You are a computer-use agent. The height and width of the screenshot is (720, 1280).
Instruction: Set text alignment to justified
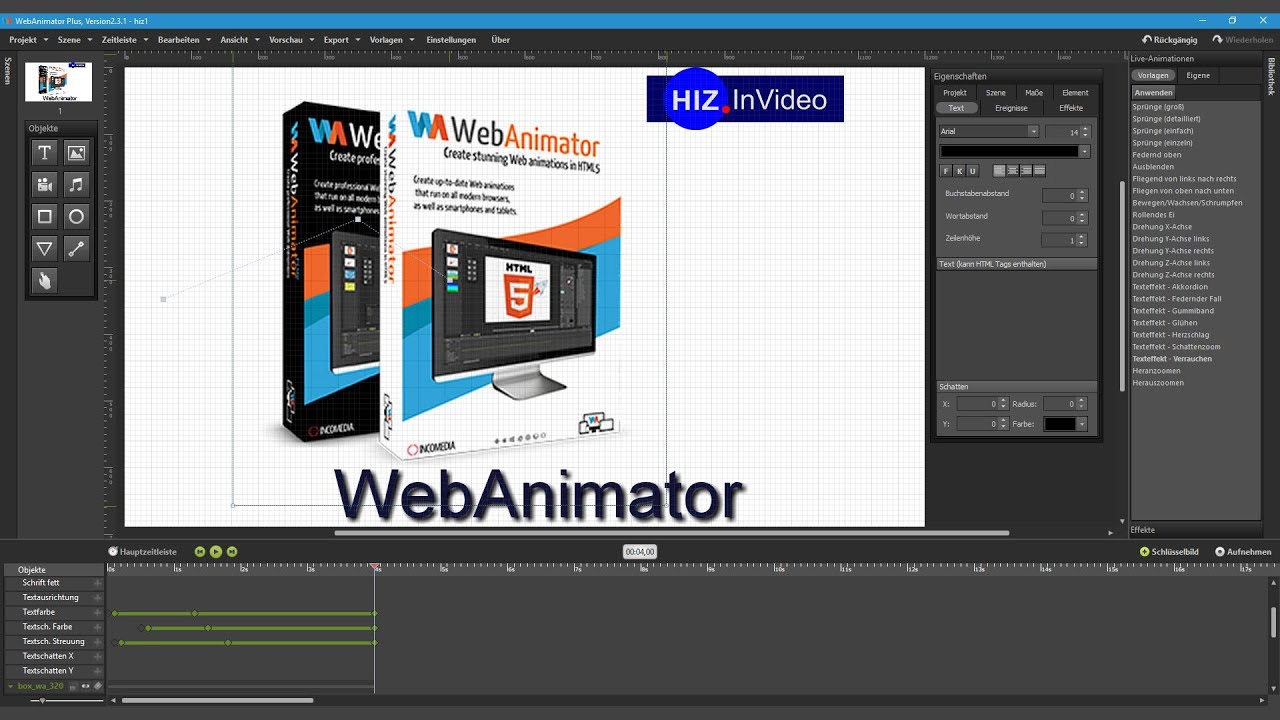click(1038, 171)
